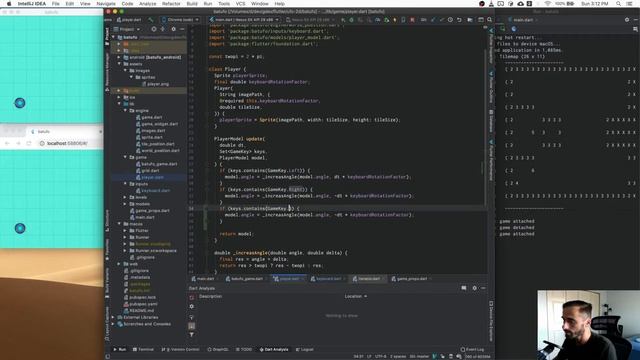Select game_widget.dart in the project tree
Image resolution: width=640 pixels, height=360 pixels.
pos(156,124)
